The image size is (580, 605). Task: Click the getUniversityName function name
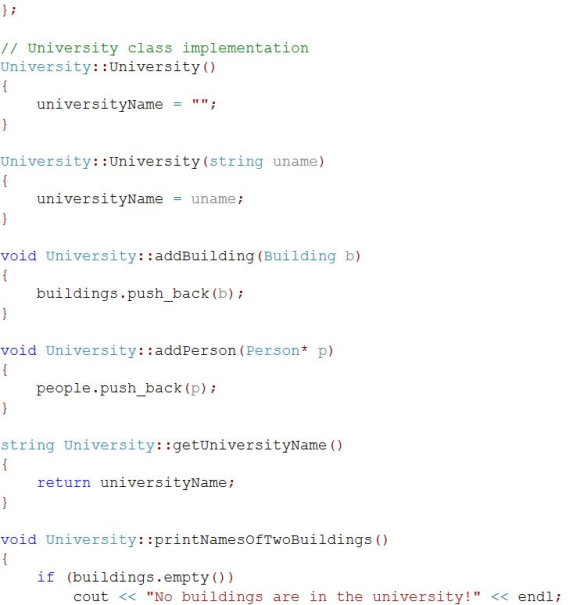pos(249,445)
